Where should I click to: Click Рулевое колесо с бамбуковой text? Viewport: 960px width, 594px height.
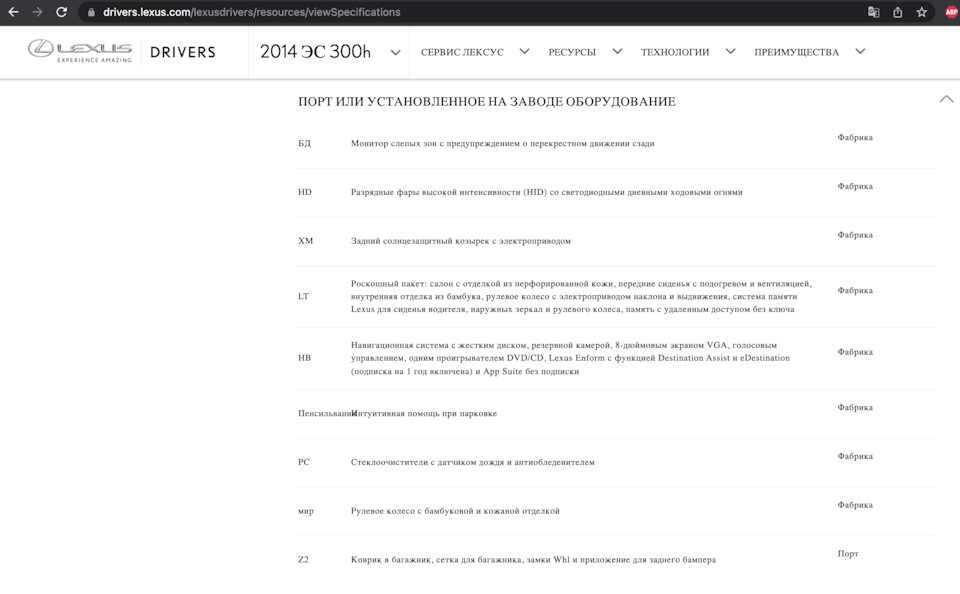456,511
